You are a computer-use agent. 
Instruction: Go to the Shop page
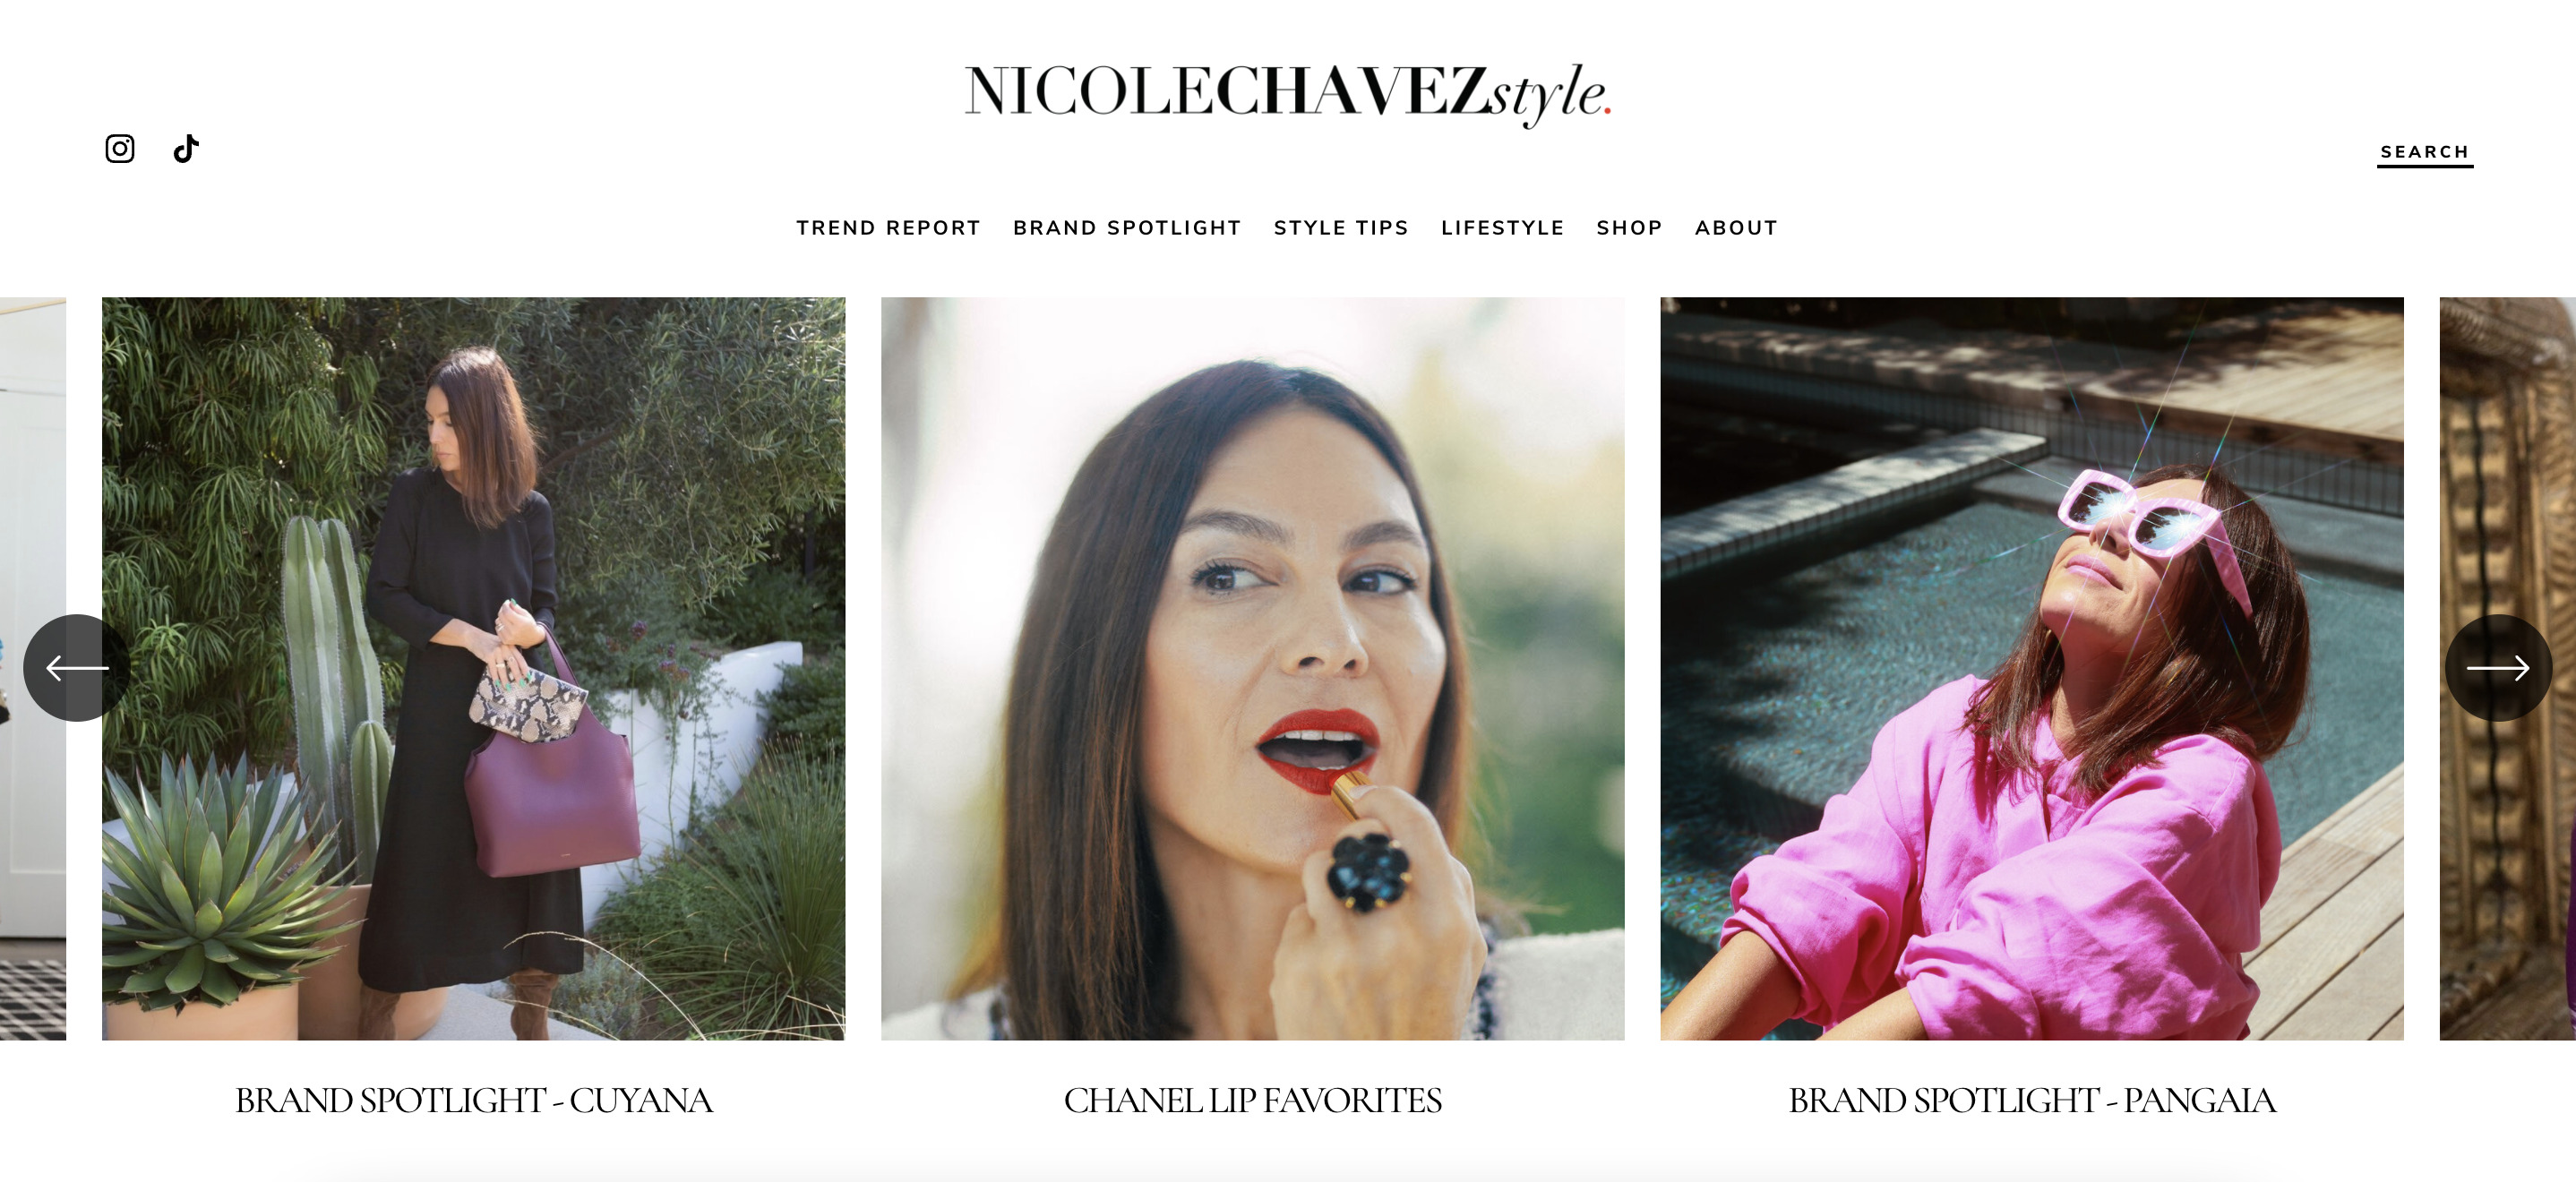click(1629, 228)
